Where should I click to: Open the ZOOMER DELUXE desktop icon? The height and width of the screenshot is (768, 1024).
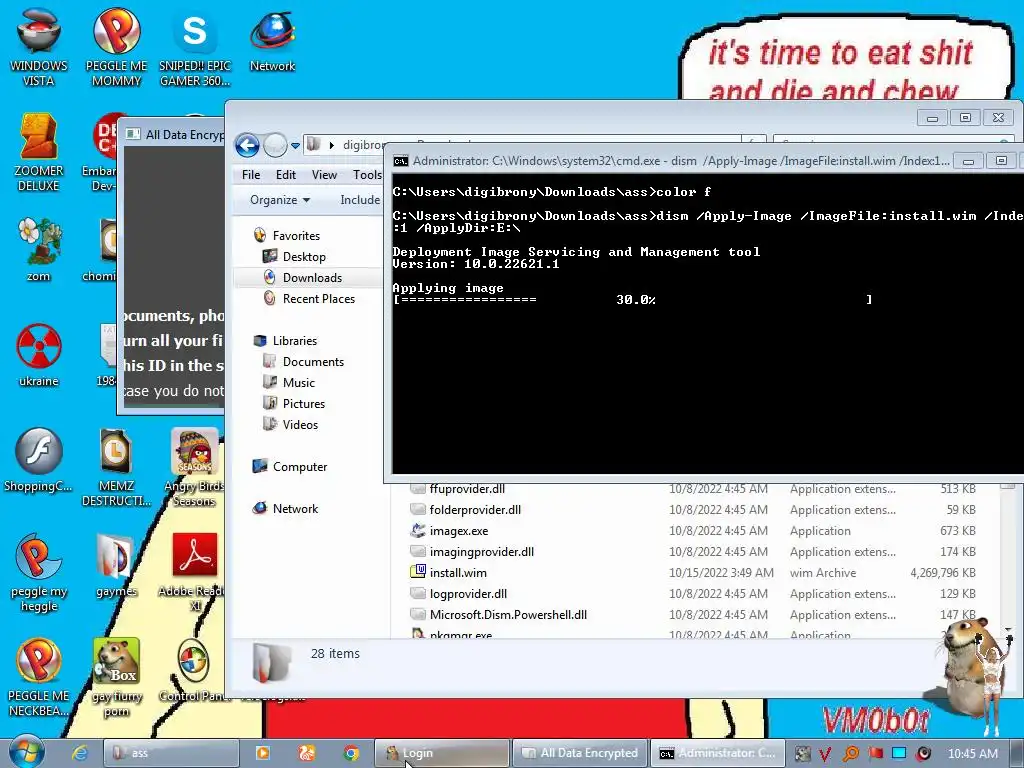coord(39,152)
